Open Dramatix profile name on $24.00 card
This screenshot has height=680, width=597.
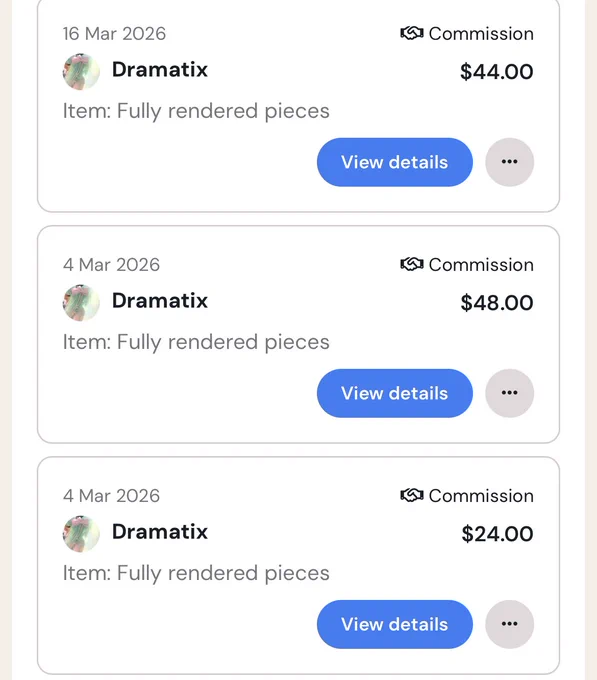[x=160, y=532]
